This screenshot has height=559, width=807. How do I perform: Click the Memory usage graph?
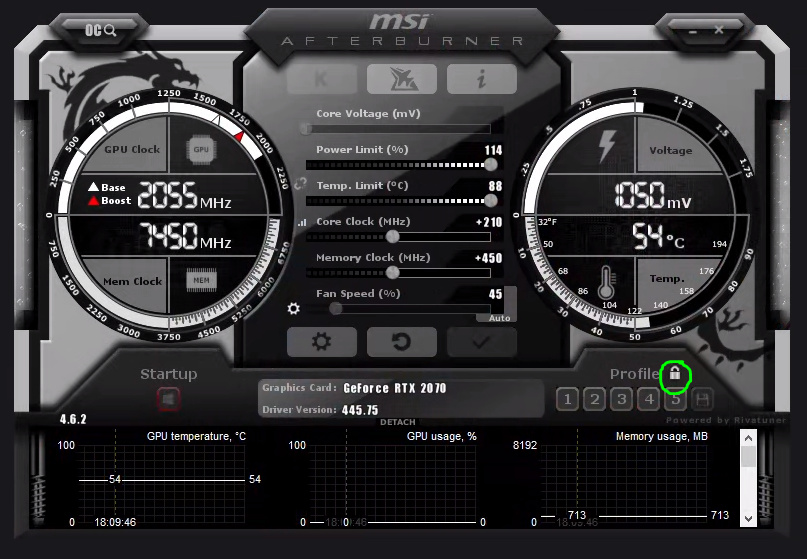coord(624,484)
